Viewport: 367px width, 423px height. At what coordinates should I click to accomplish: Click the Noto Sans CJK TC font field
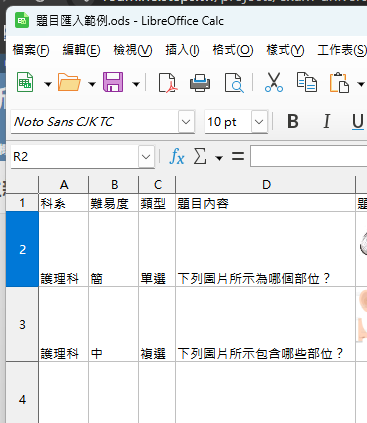click(95, 122)
